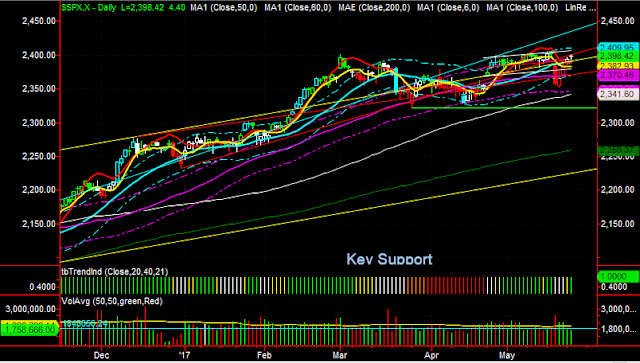The width and height of the screenshot is (640, 363).
Task: Click the Apr date axis label
Action: (431, 355)
